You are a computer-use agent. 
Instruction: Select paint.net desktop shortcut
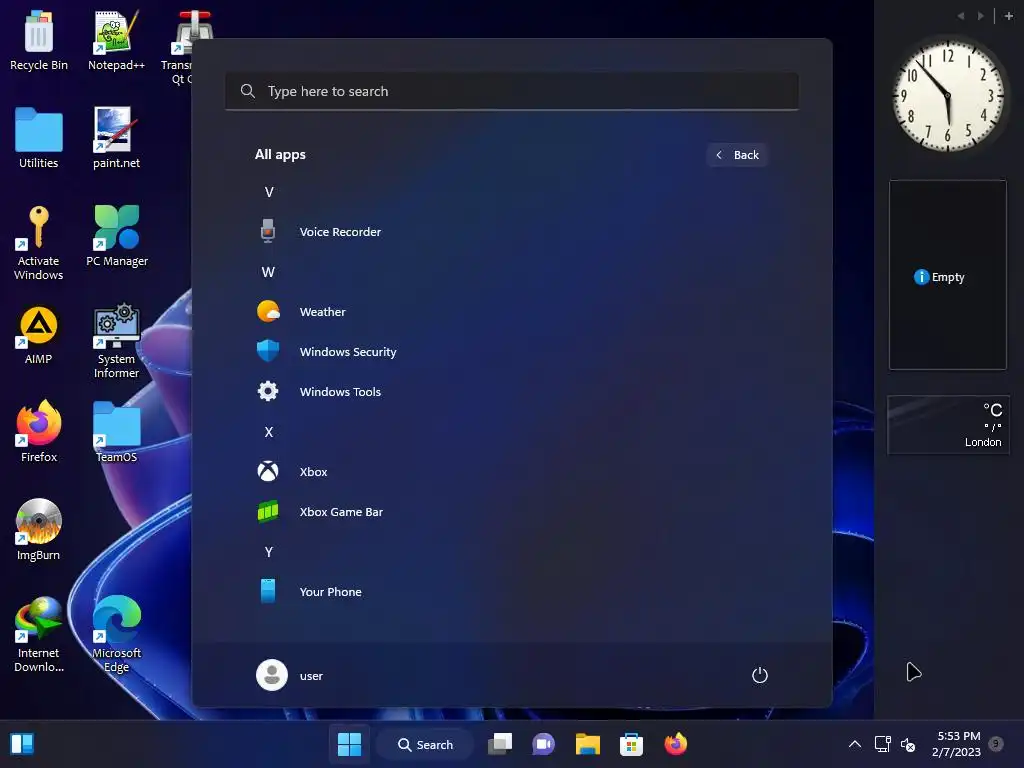116,138
